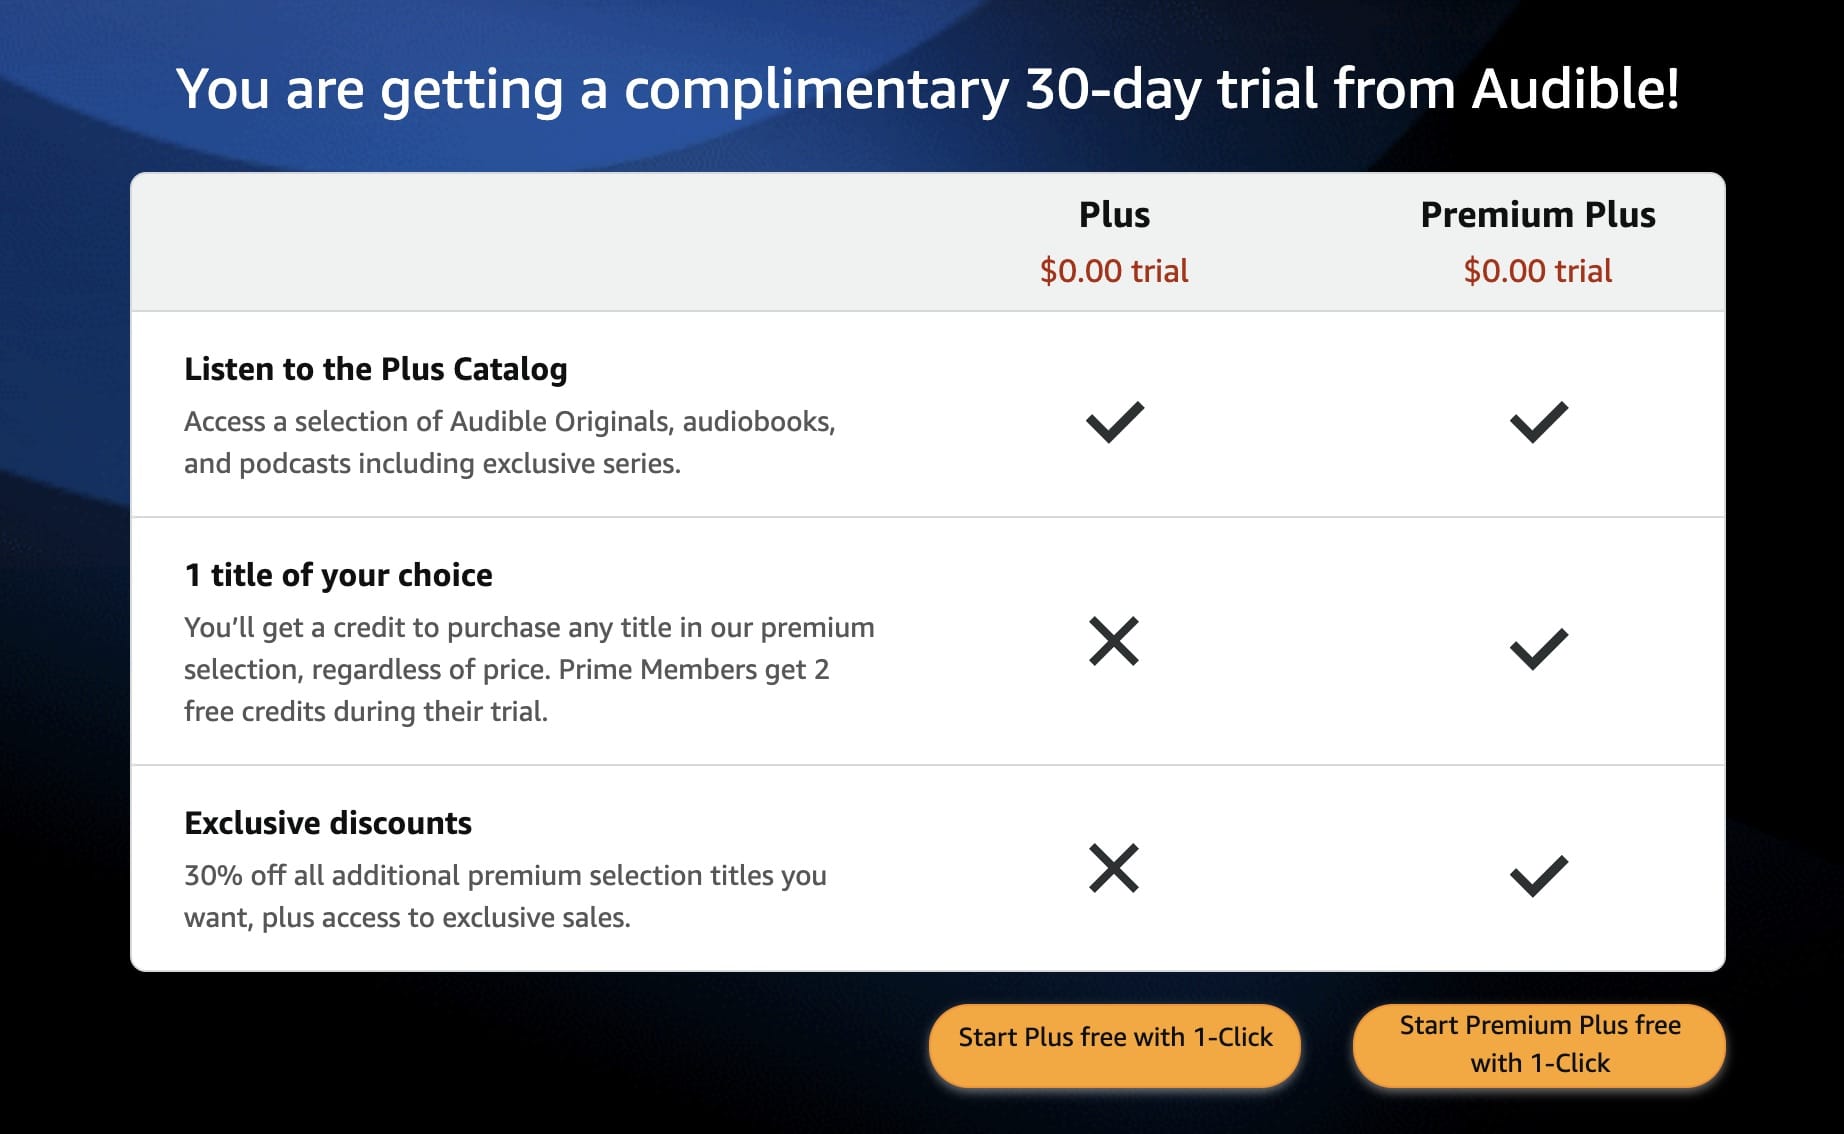The width and height of the screenshot is (1844, 1134).
Task: Select the Premium Plus column header
Action: [x=1537, y=214]
